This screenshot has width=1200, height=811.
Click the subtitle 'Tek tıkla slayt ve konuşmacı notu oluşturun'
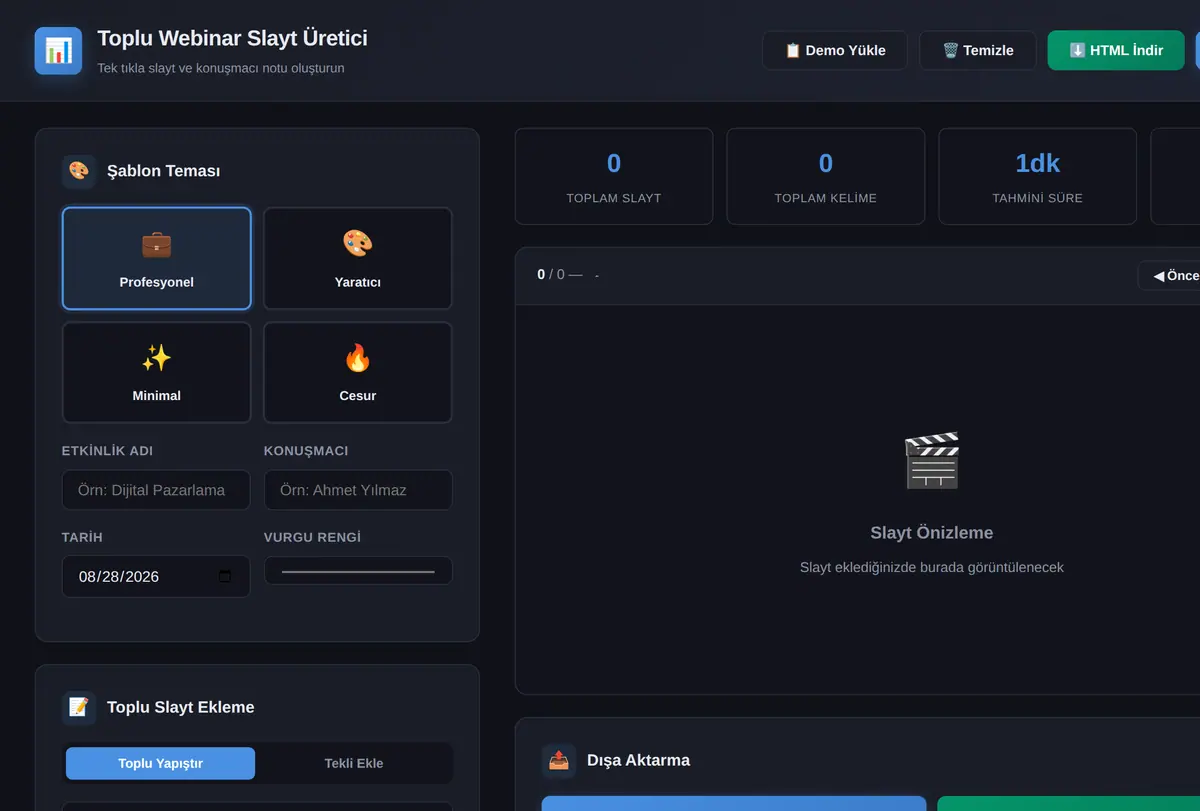[x=221, y=68]
